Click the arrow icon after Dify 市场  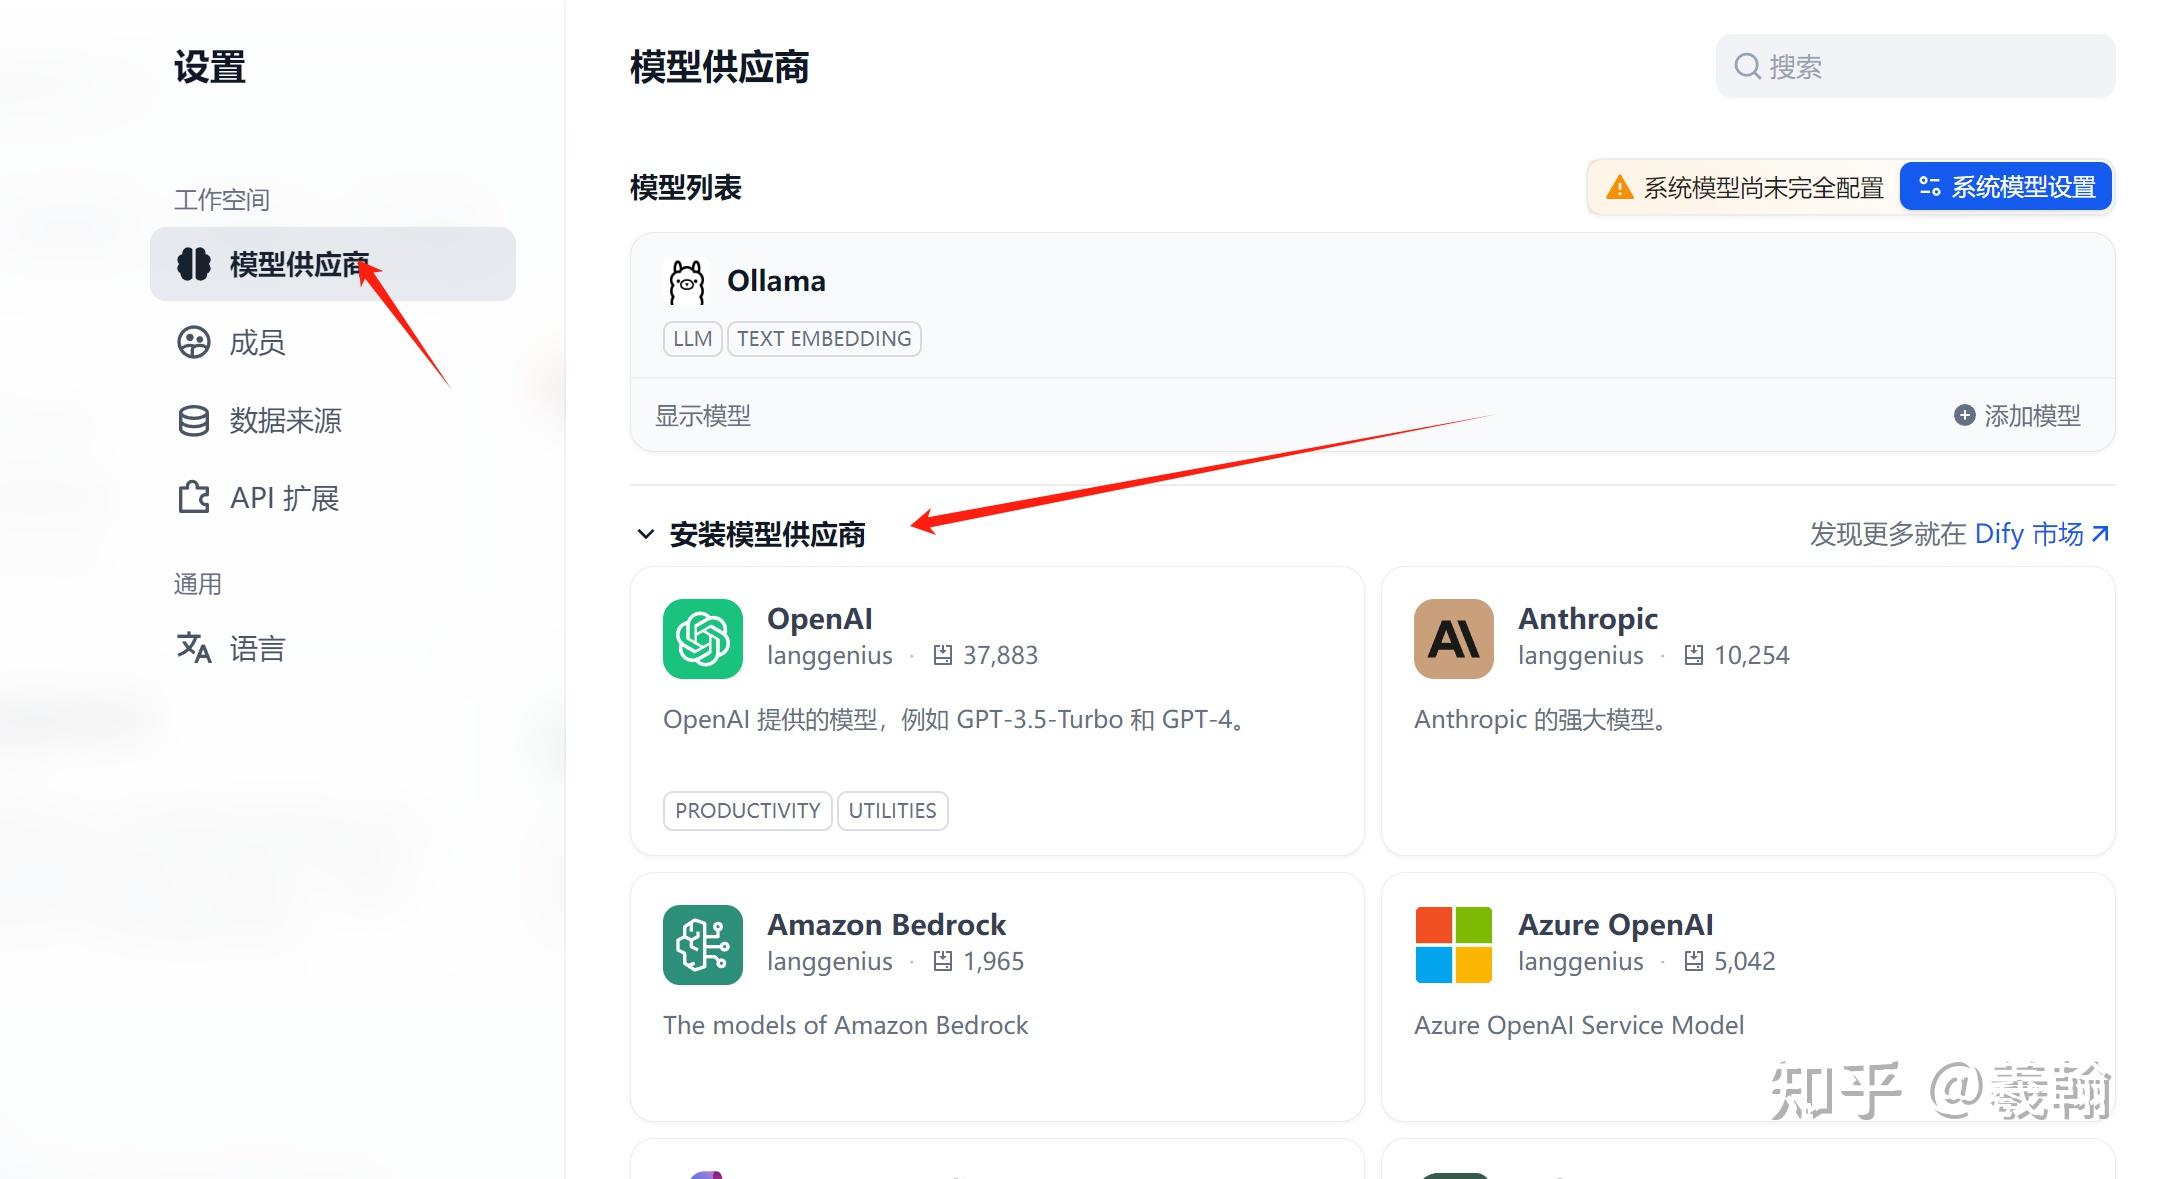[2100, 534]
